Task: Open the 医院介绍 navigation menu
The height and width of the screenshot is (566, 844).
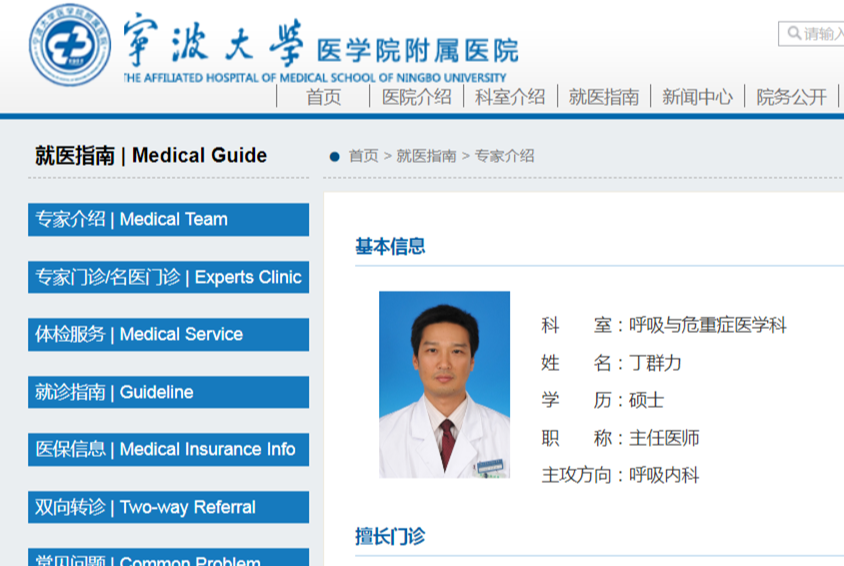Action: 416,97
